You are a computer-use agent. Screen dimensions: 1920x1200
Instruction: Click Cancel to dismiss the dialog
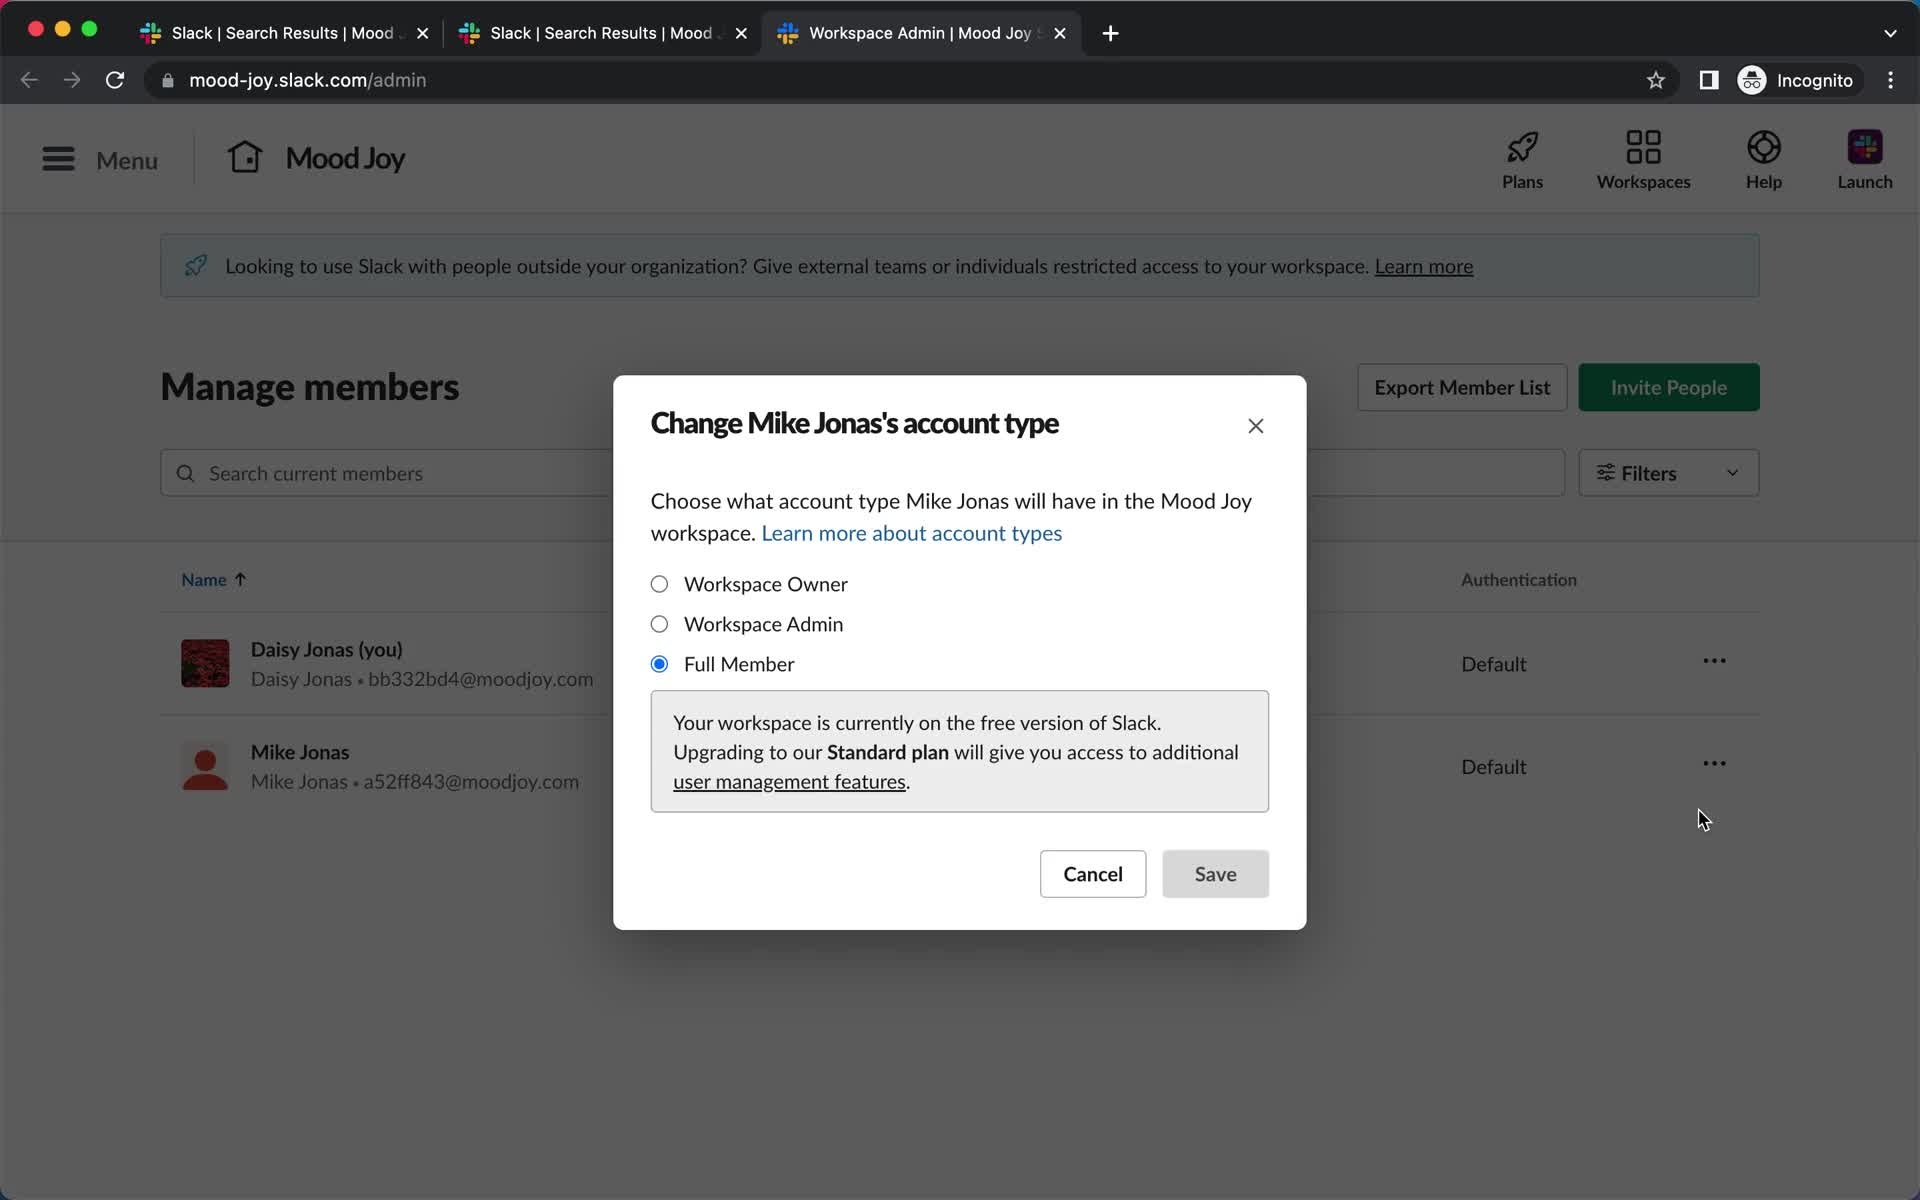click(x=1093, y=874)
